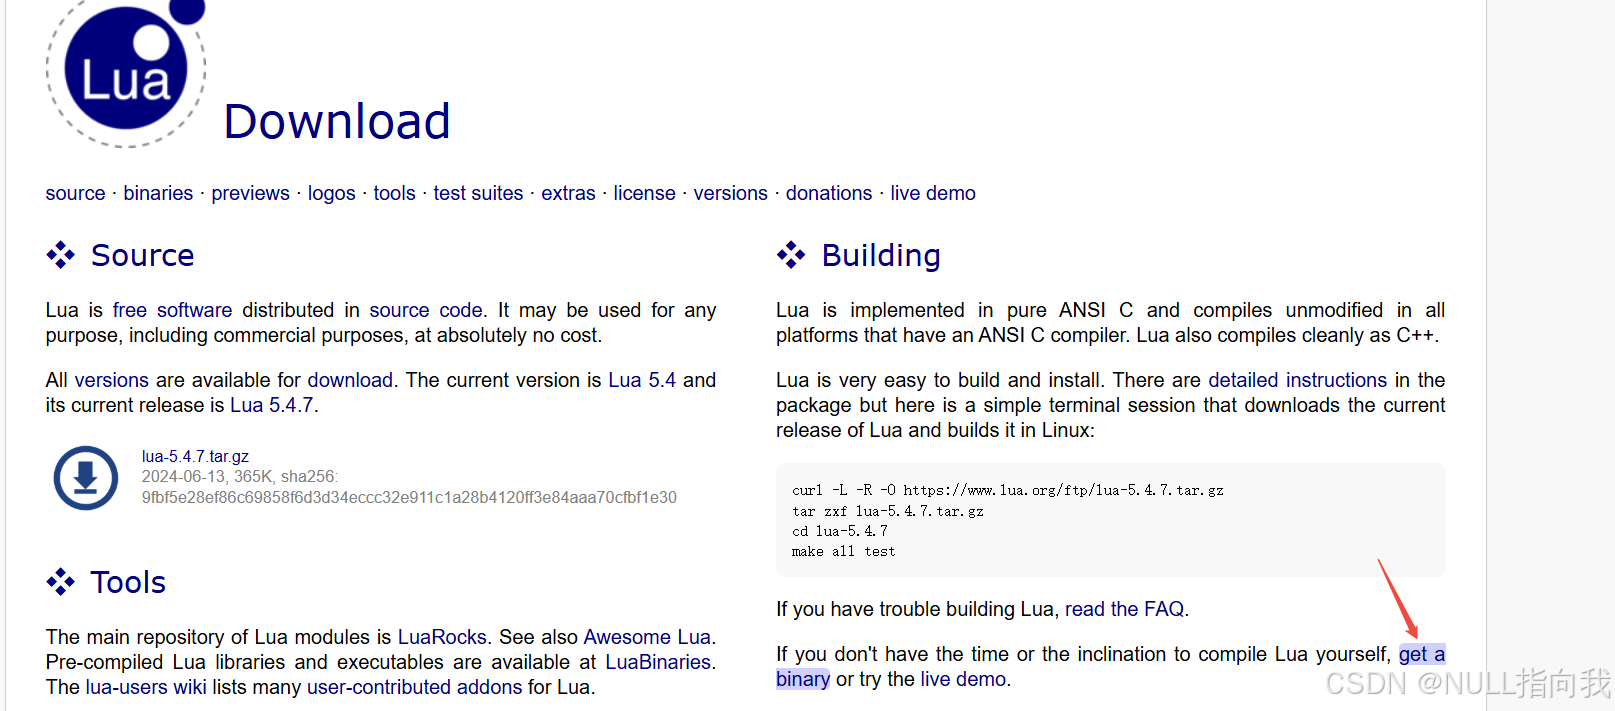The image size is (1615, 711).
Task: Open the donations navigation link
Action: tap(828, 193)
